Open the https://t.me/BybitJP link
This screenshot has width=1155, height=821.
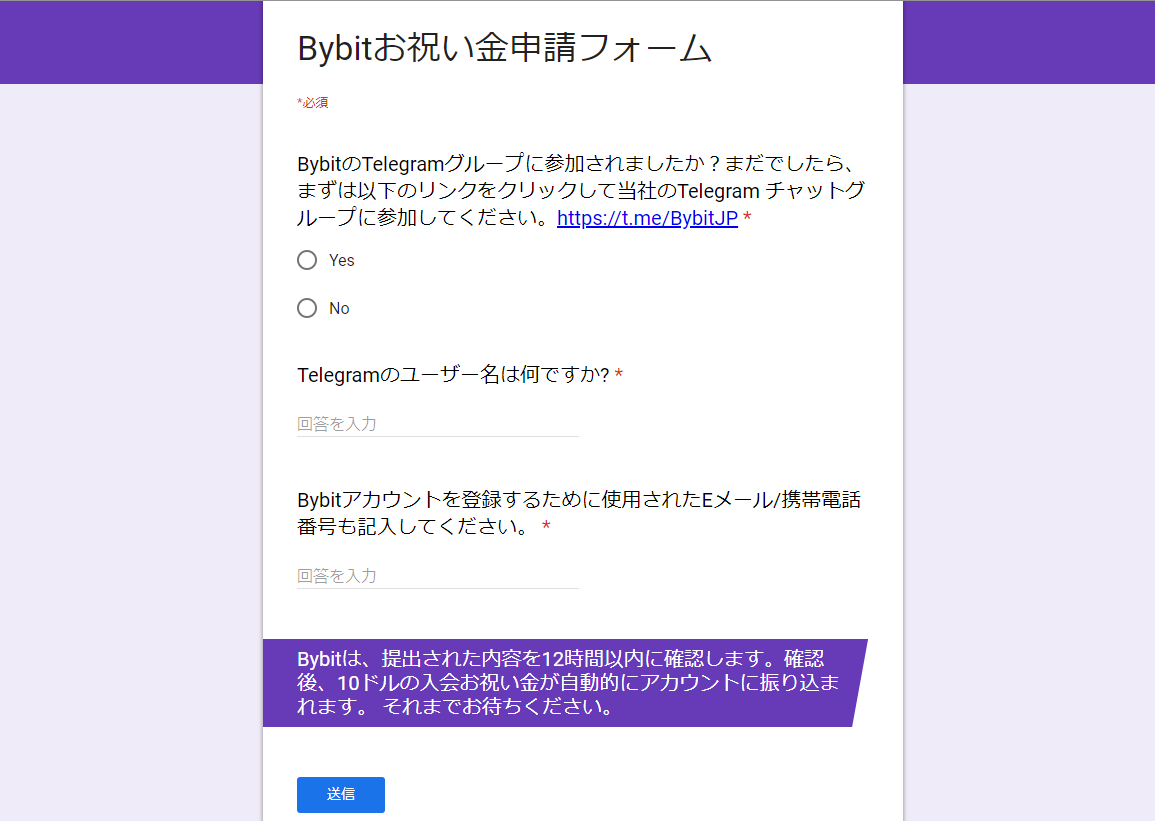pos(647,218)
